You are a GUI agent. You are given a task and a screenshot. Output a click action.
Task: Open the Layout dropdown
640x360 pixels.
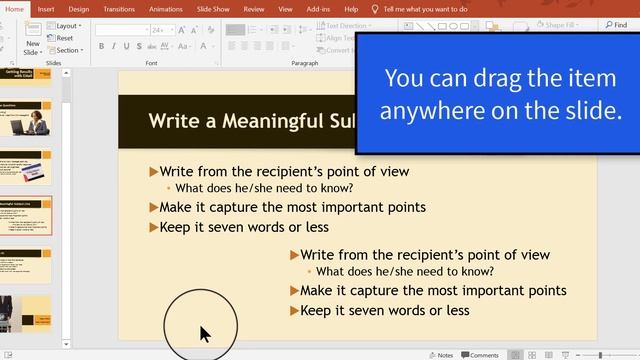click(x=64, y=26)
